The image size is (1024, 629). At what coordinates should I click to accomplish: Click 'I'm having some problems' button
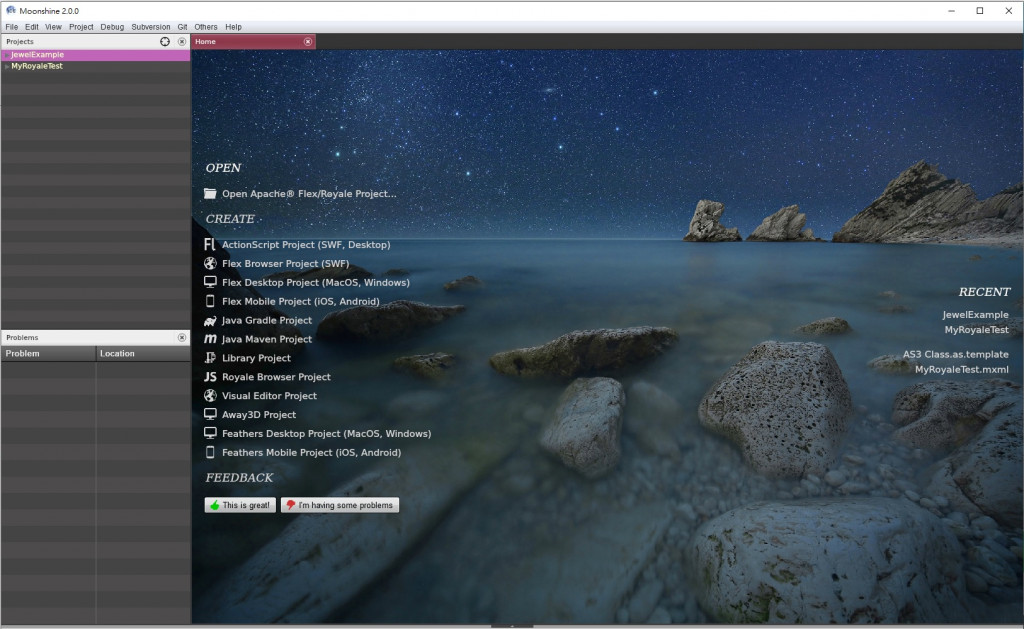(x=340, y=505)
